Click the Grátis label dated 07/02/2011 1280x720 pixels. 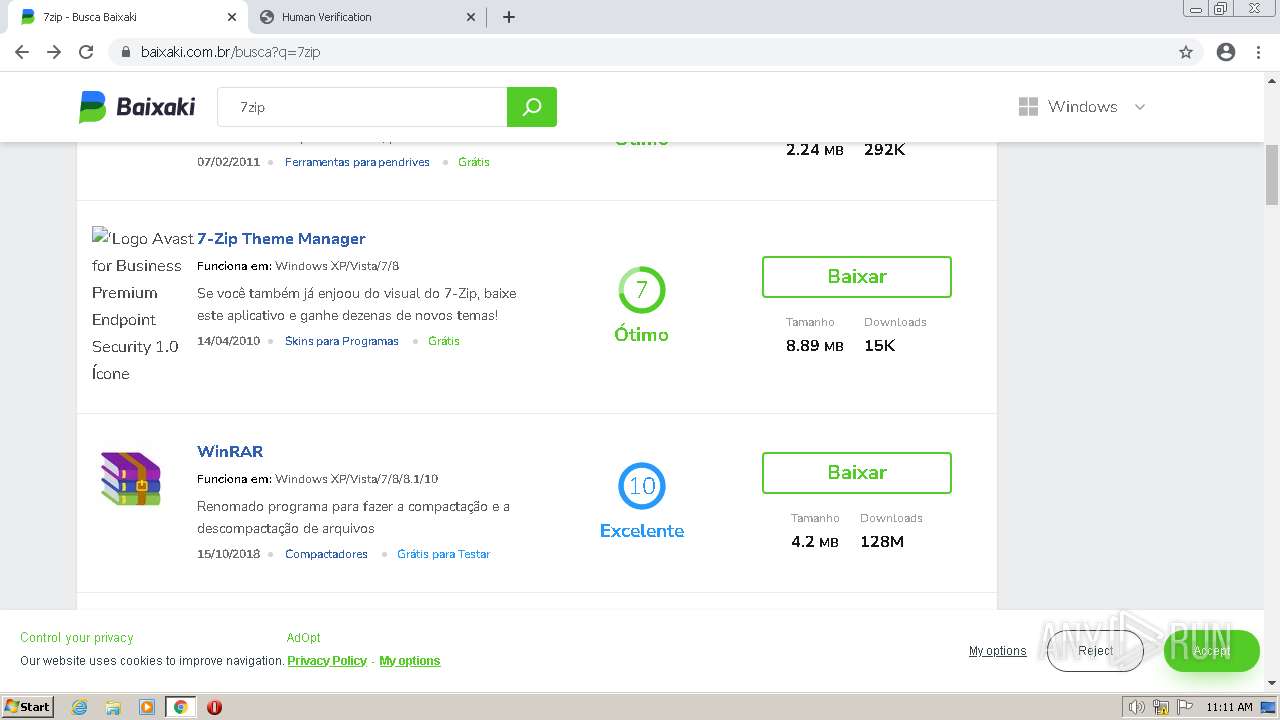coord(474,162)
